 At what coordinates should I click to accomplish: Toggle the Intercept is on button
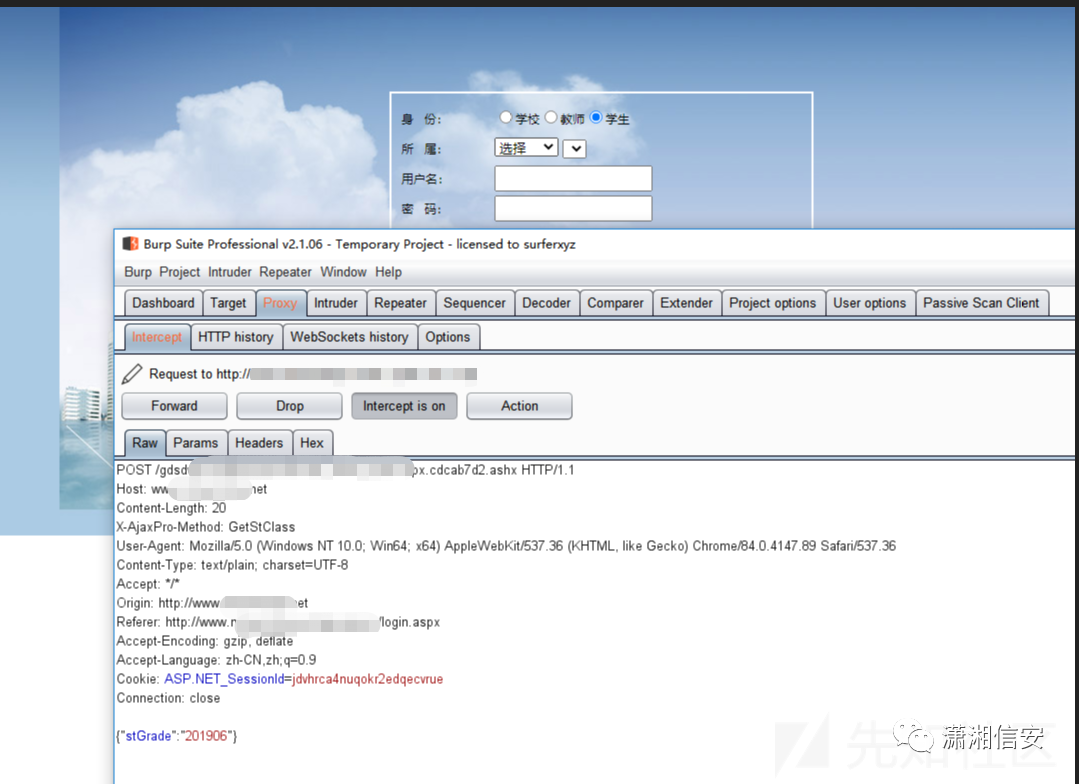pos(404,405)
